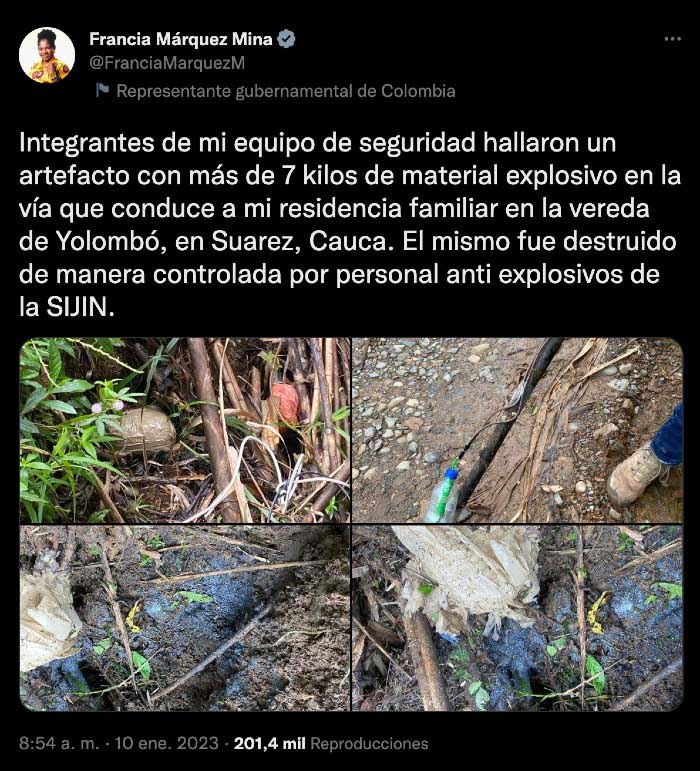Image resolution: width=700 pixels, height=771 pixels.
Task: Click the 201,4 mil view count
Action: click(x=269, y=742)
